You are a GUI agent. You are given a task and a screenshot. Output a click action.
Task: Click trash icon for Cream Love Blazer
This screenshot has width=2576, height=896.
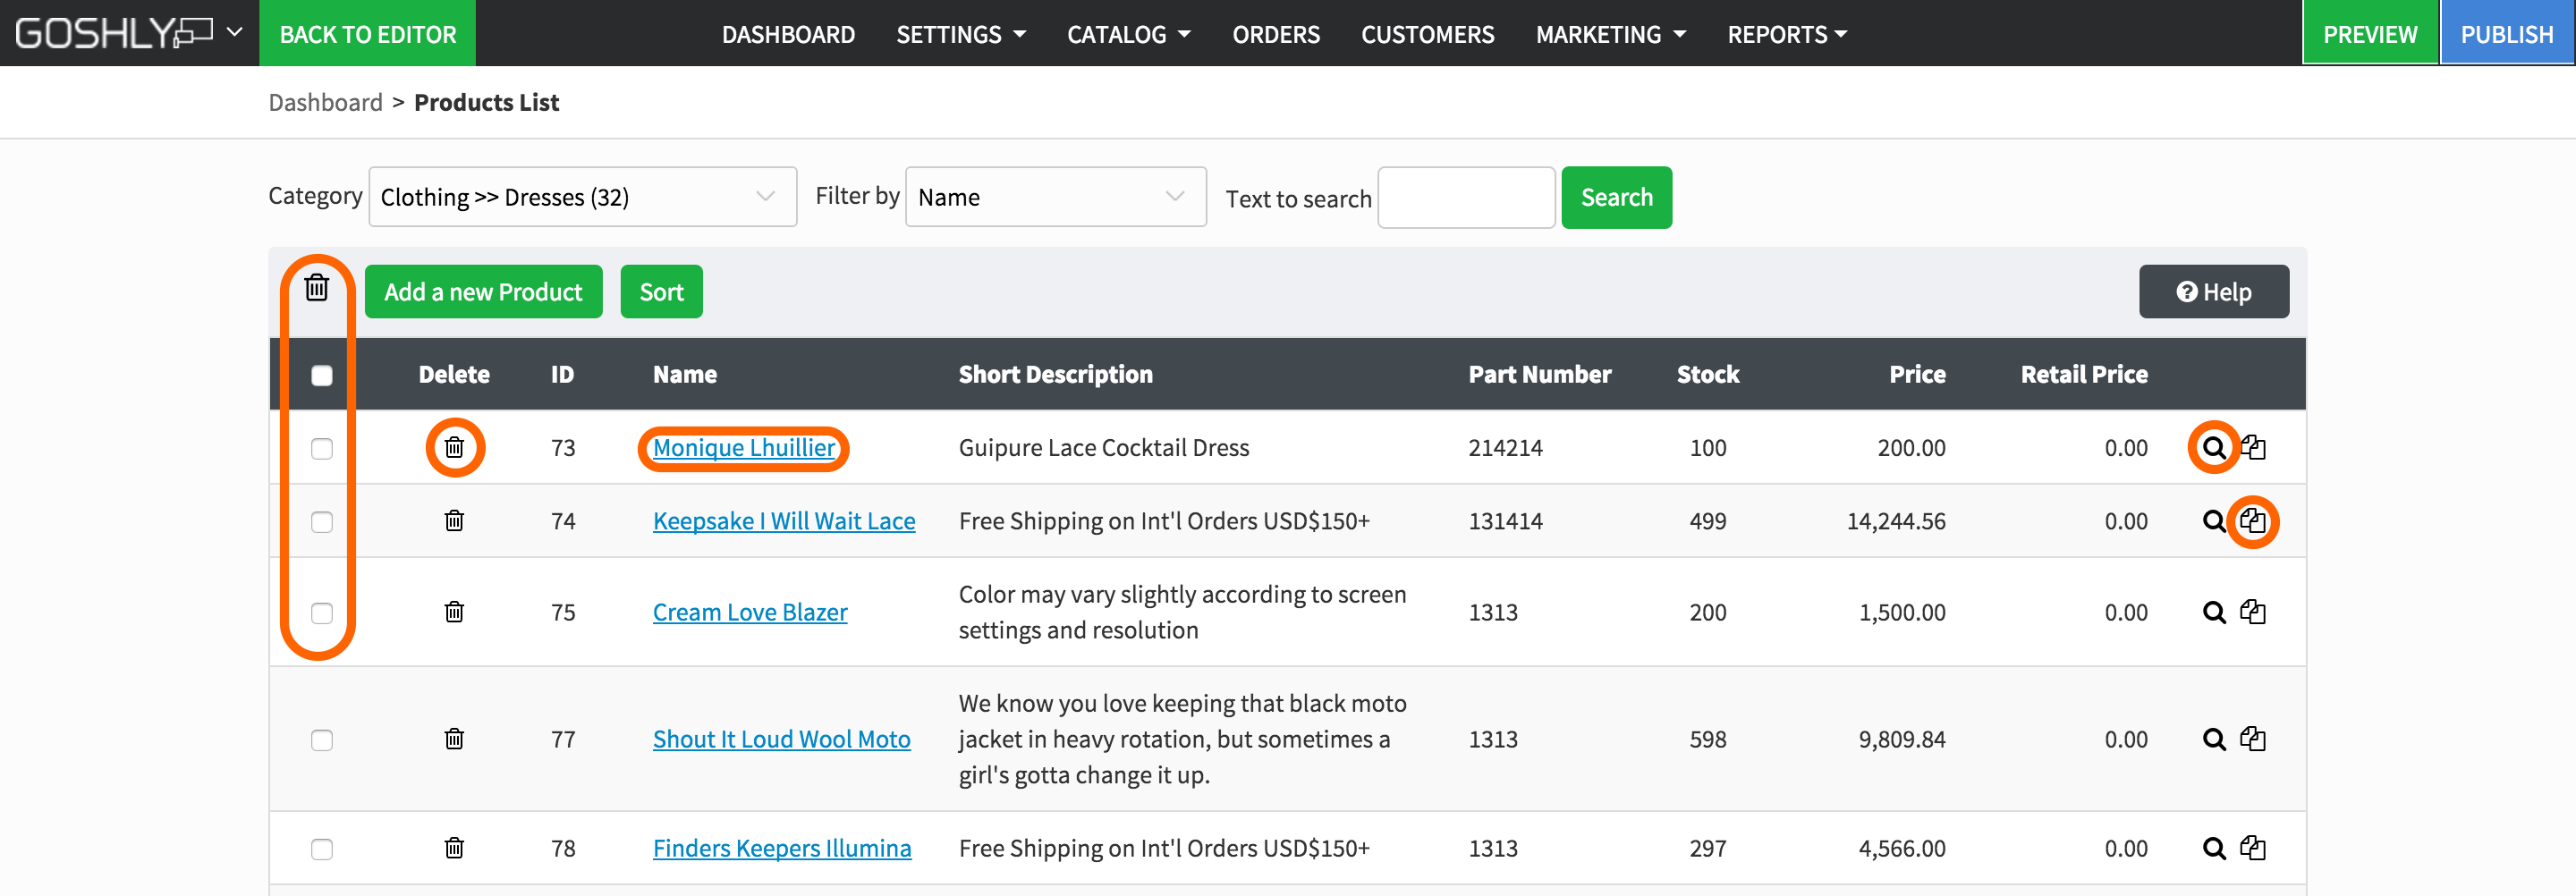pyautogui.click(x=454, y=611)
